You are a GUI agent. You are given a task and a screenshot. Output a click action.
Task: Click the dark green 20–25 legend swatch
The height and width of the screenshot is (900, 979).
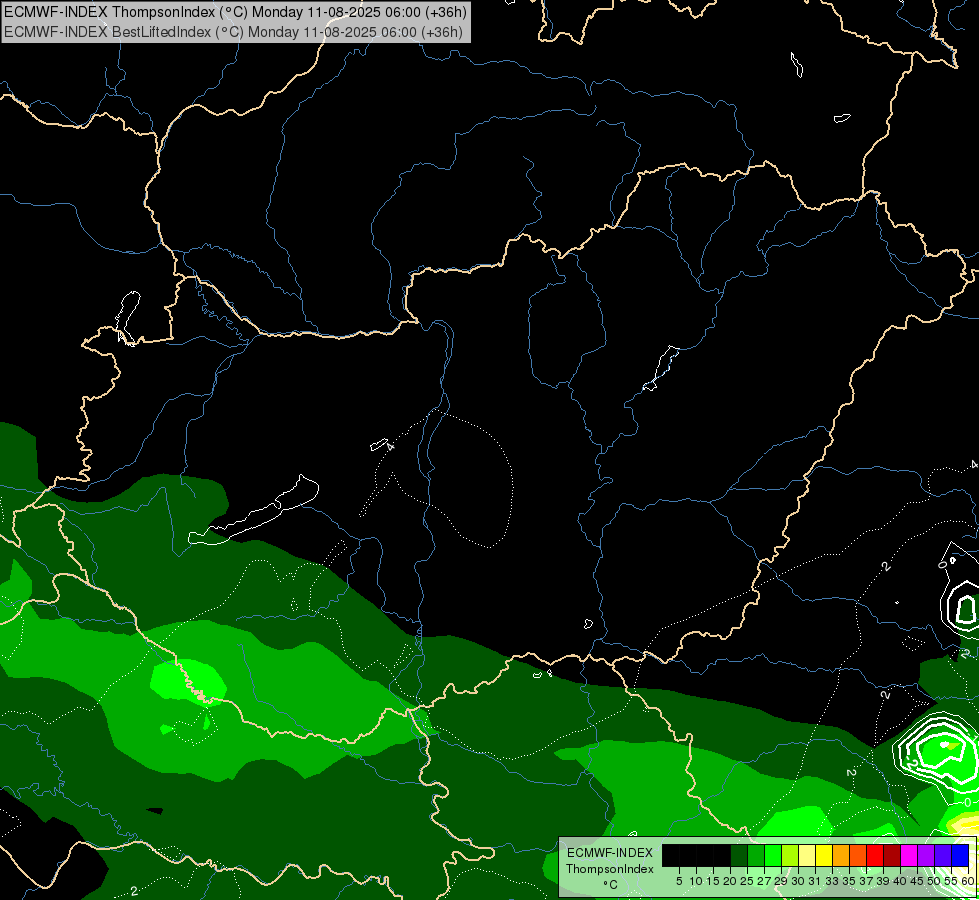click(739, 855)
